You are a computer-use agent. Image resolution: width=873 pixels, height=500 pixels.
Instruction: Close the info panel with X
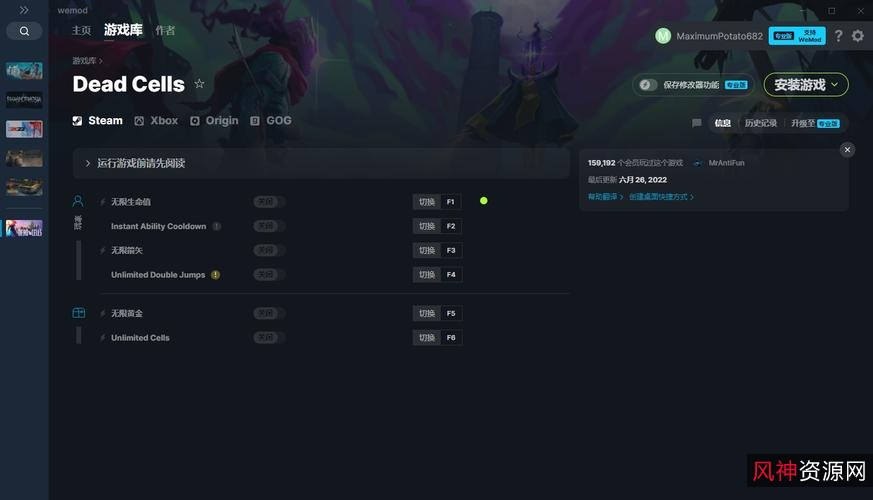[x=847, y=150]
